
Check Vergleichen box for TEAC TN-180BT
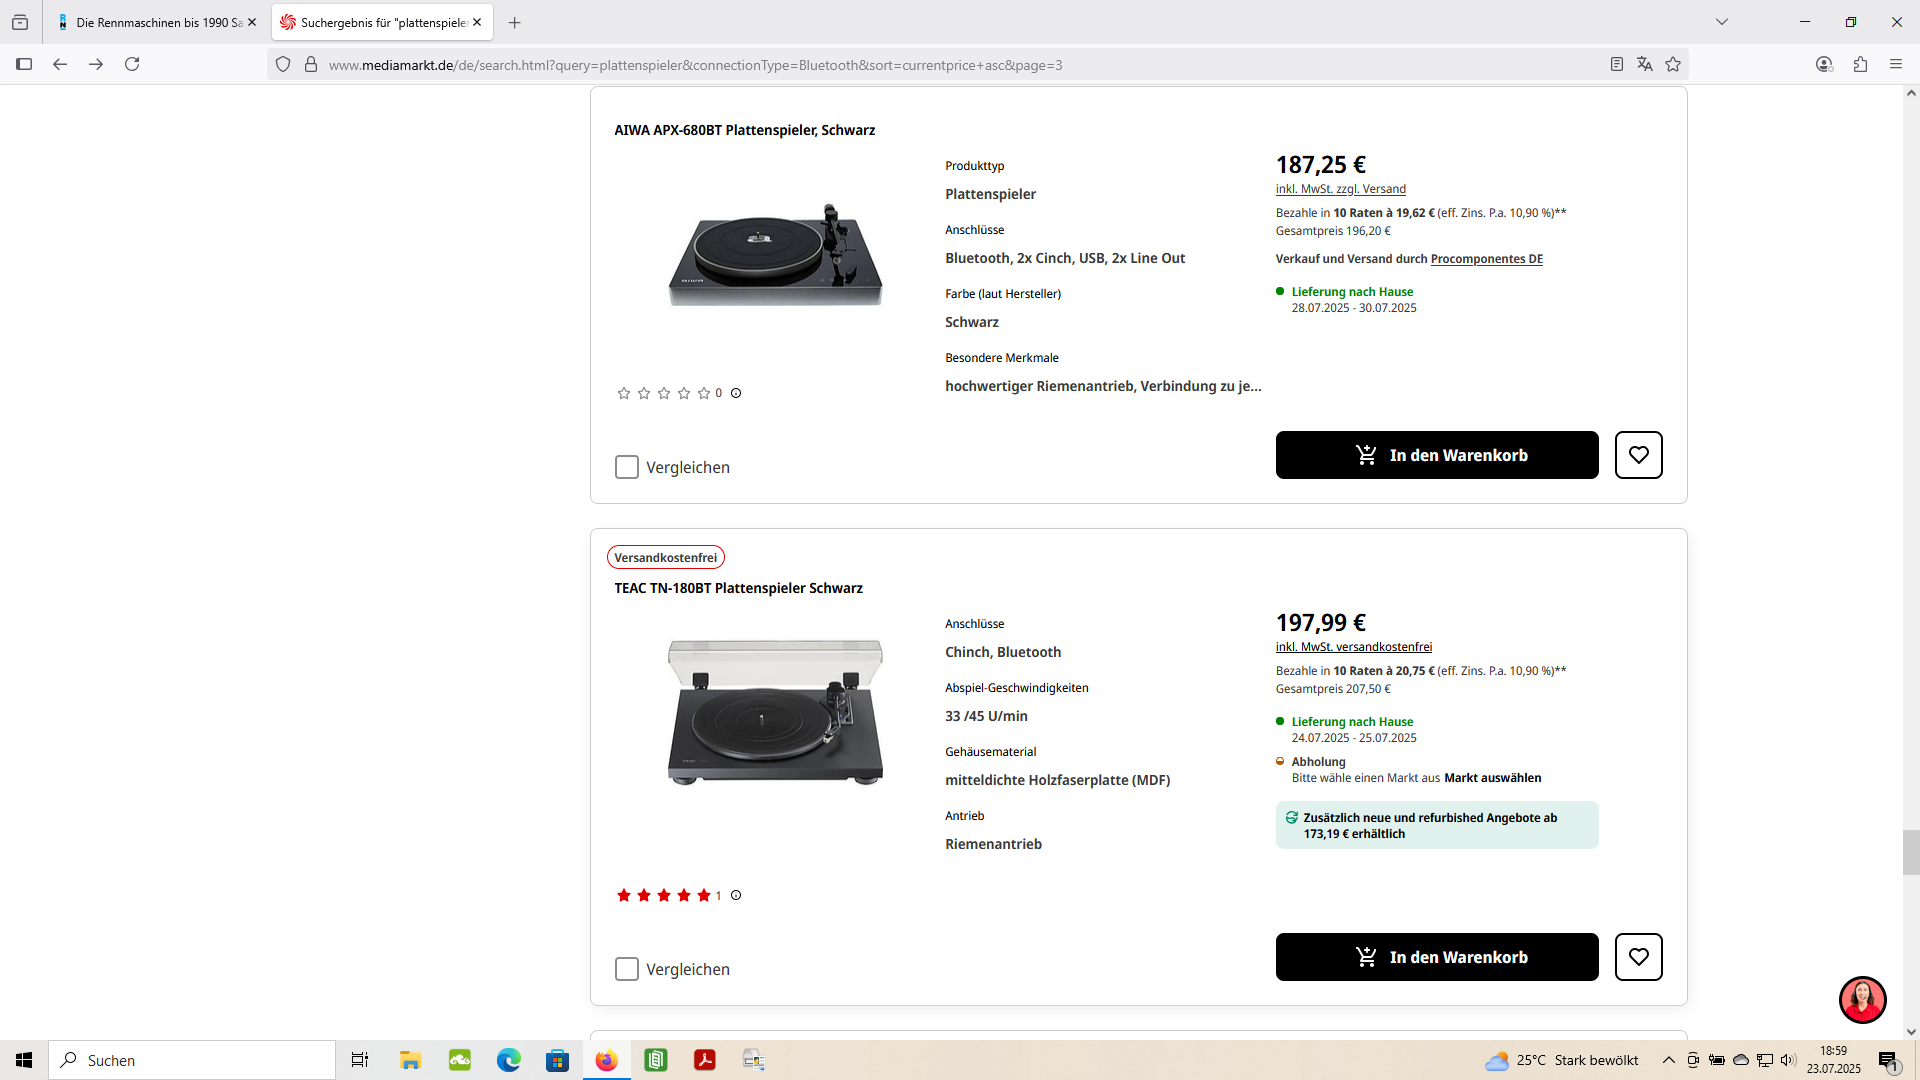pos(627,969)
